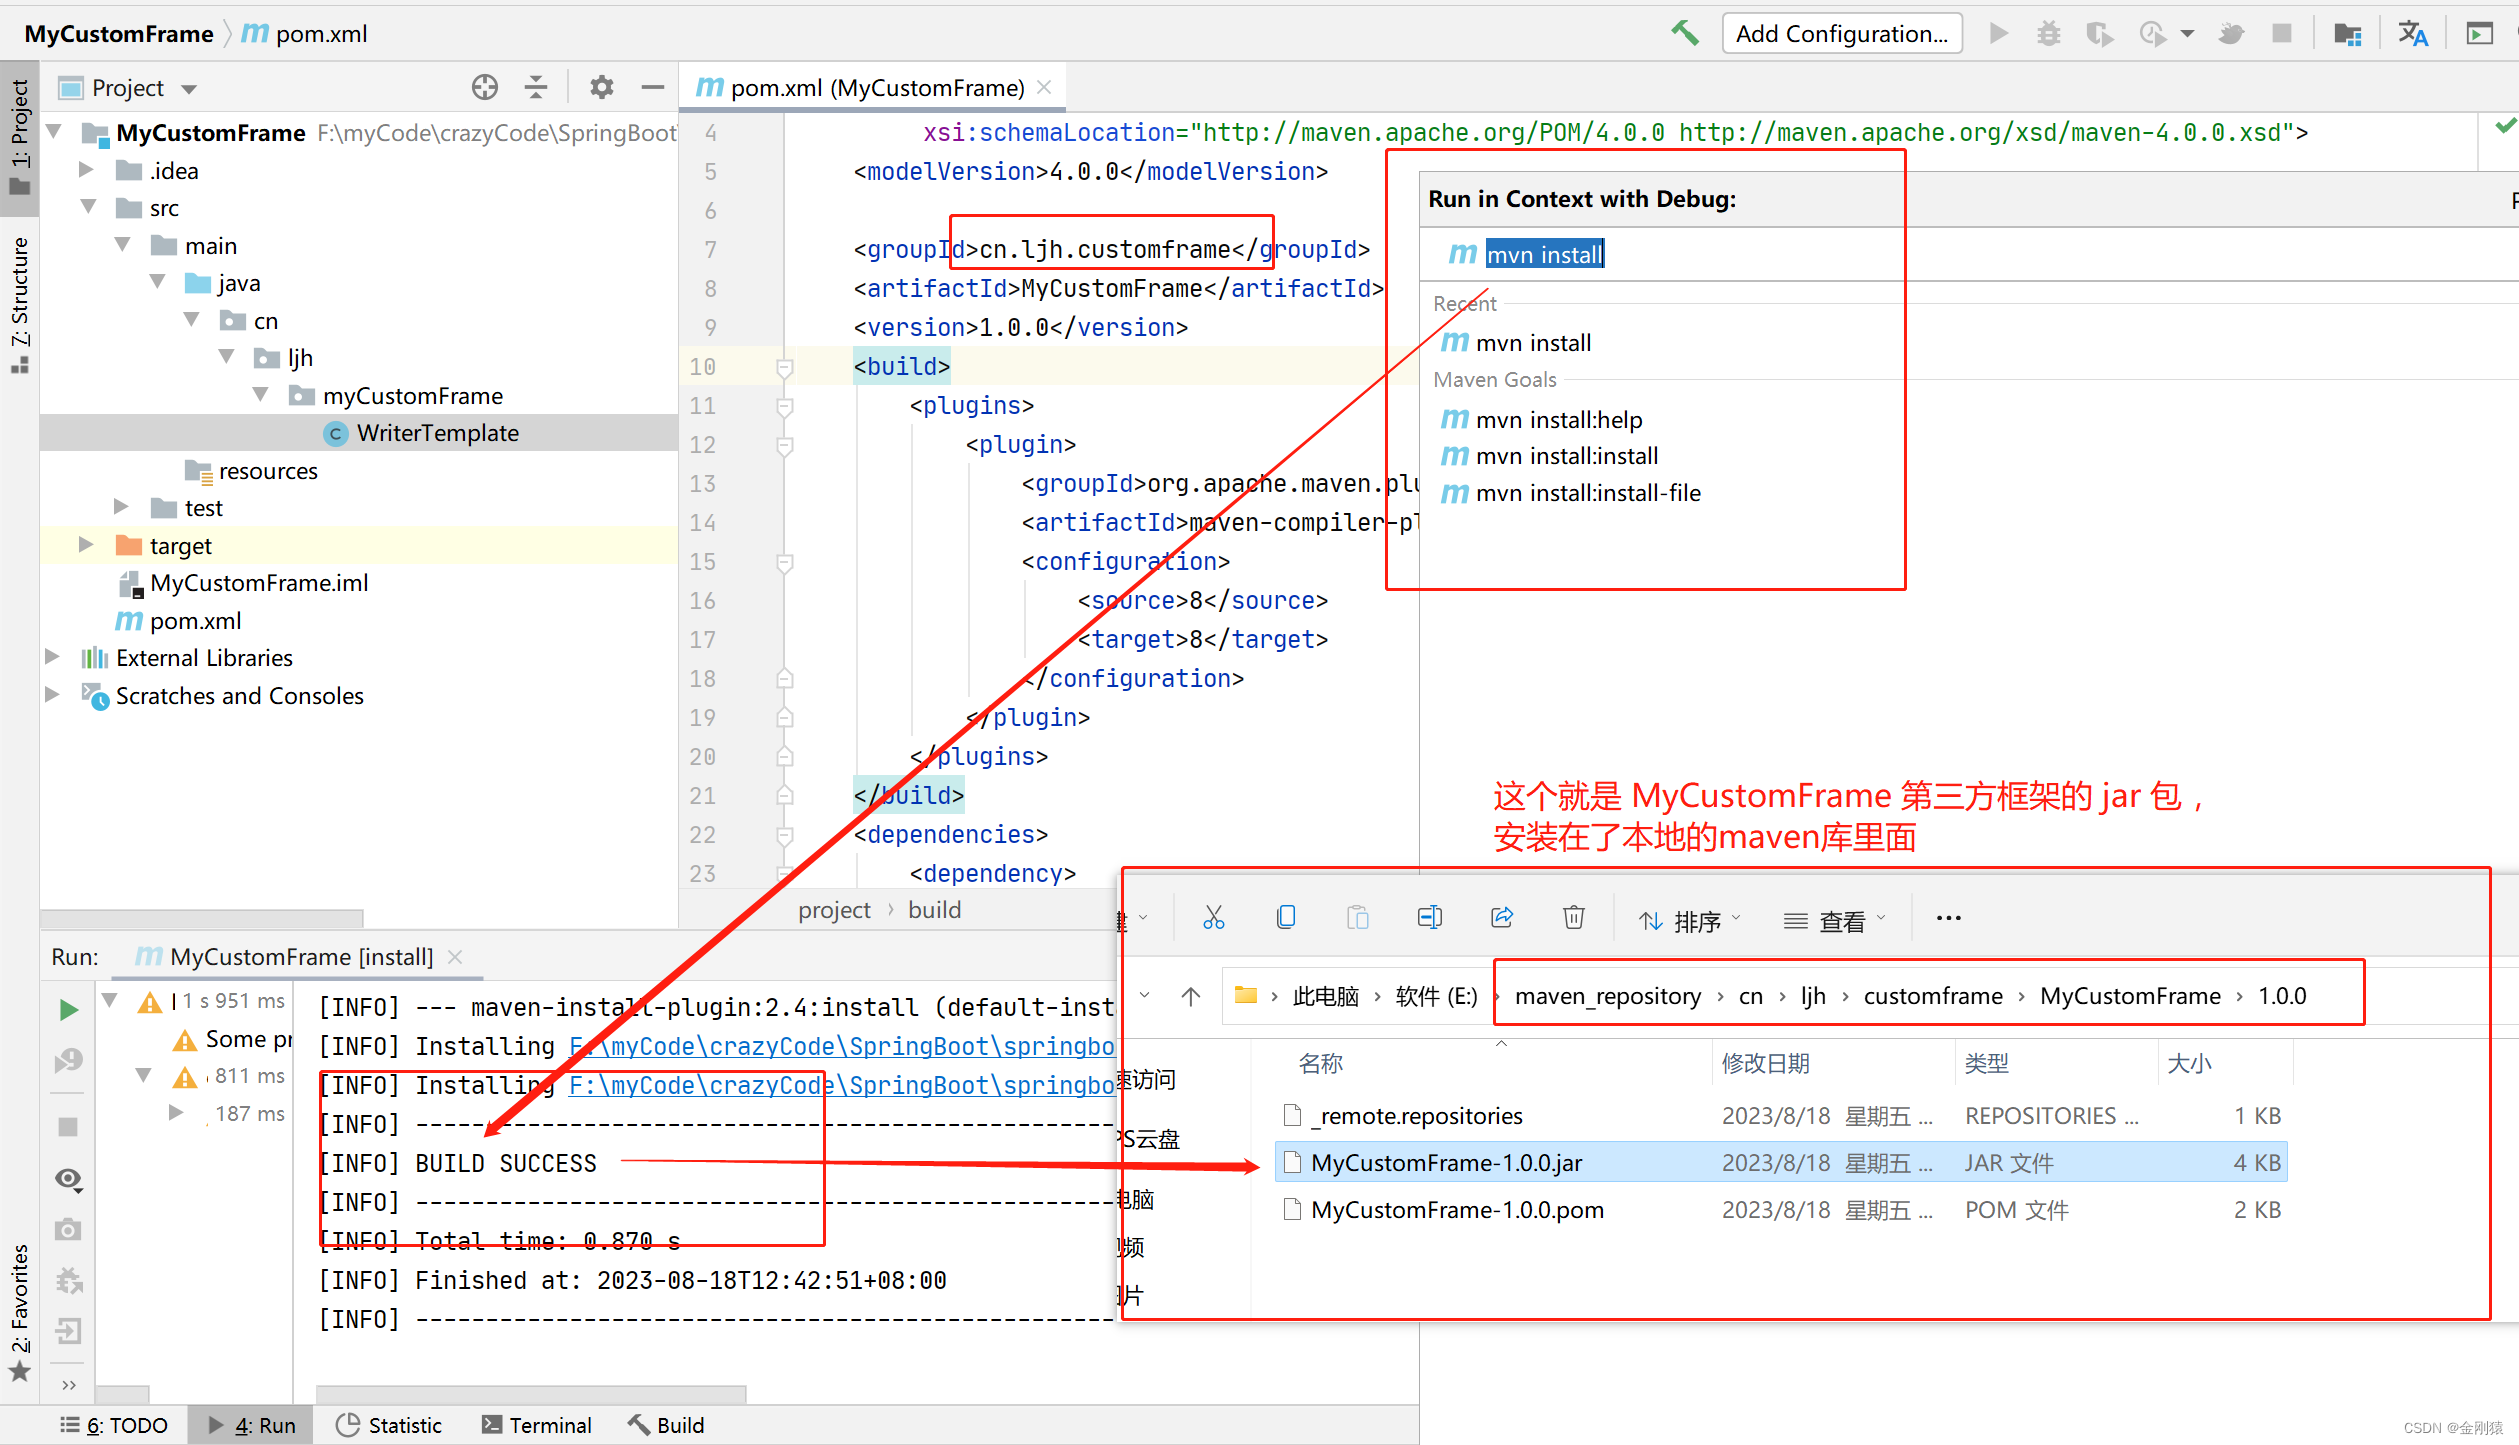This screenshot has height=1445, width=2519.
Task: Hide the Project panel with minus icon
Action: [653, 88]
